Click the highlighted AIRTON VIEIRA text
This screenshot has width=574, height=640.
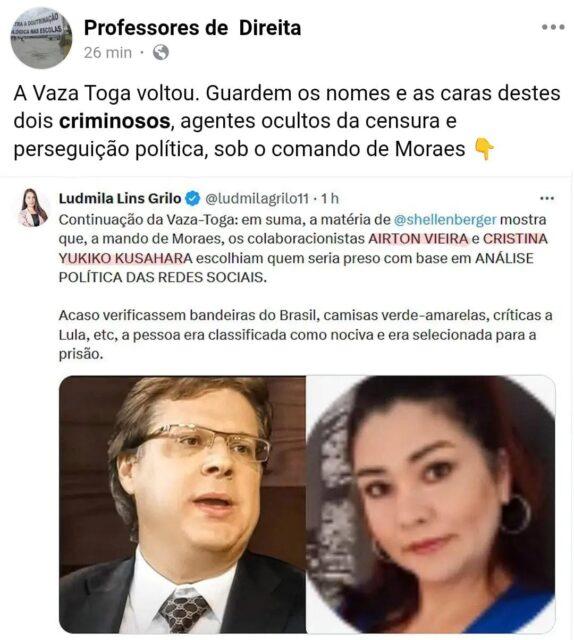click(418, 239)
